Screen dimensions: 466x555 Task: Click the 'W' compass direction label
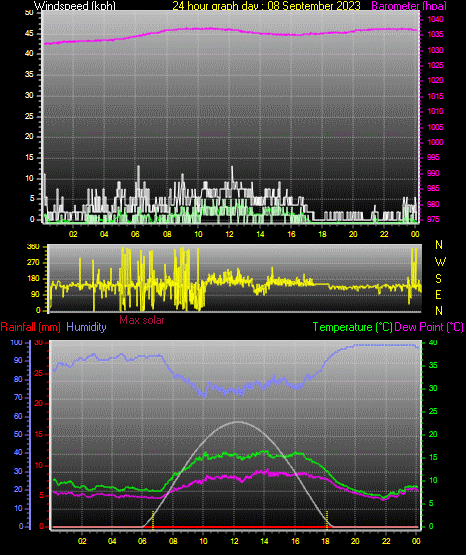coord(440,262)
